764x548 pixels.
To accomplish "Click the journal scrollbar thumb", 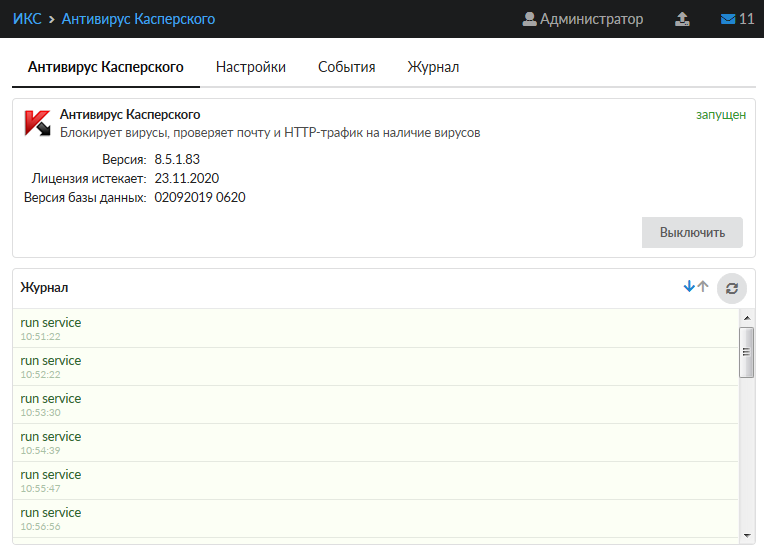I will coord(746,352).
